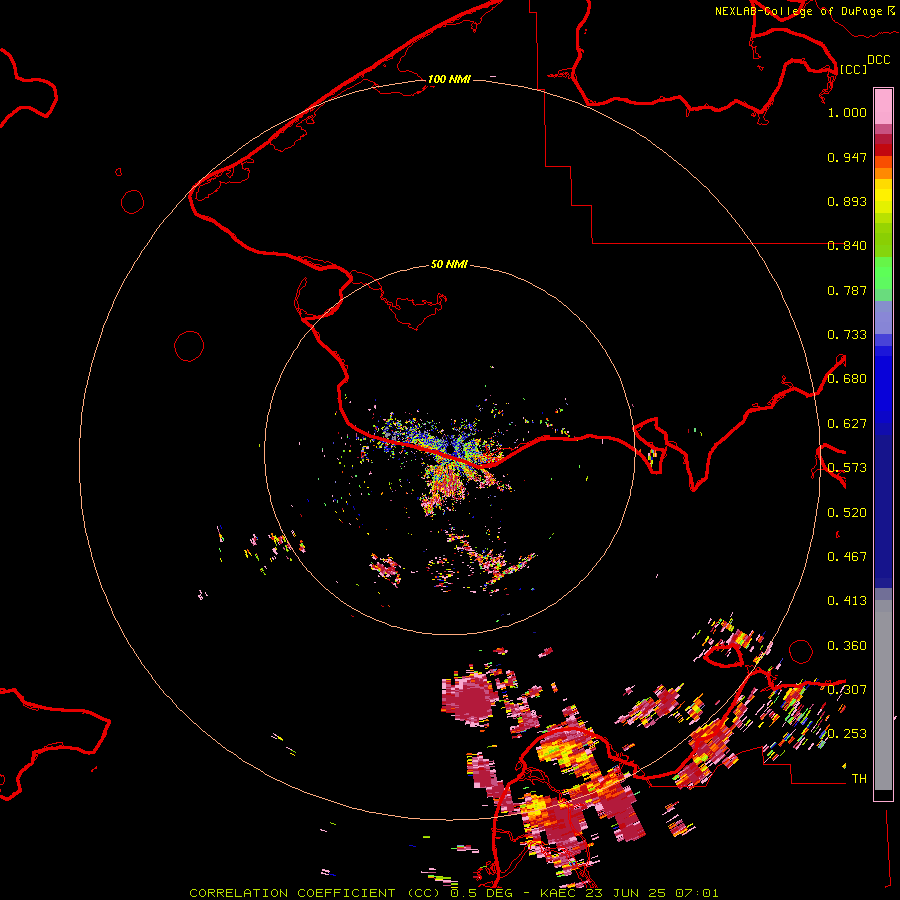Click the gray band of the color bar
Viewport: 900px width, 900px height.
[883, 695]
